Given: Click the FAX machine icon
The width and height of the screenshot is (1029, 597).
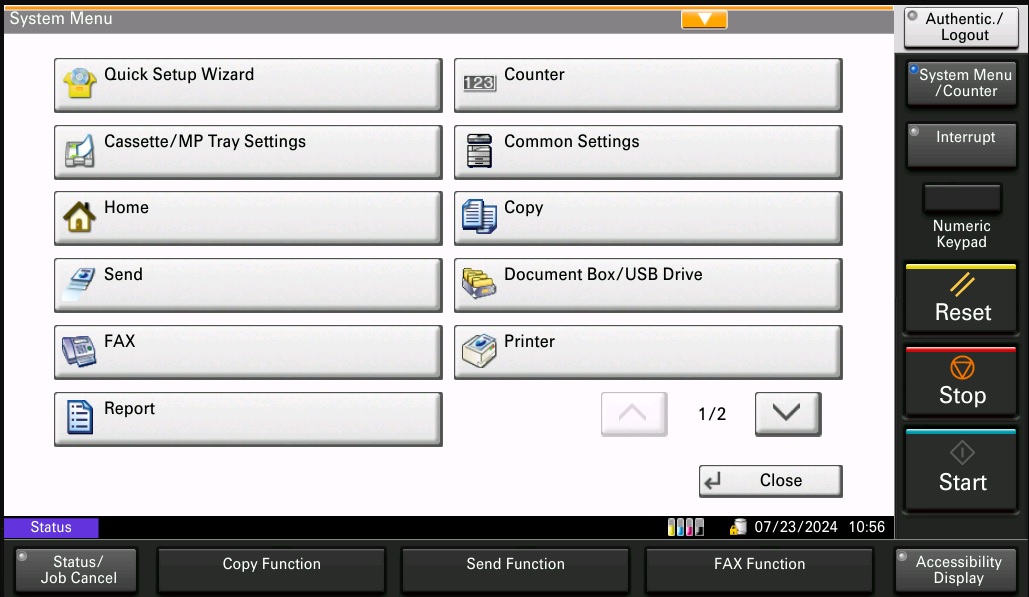Looking at the screenshot, I should coord(79,351).
